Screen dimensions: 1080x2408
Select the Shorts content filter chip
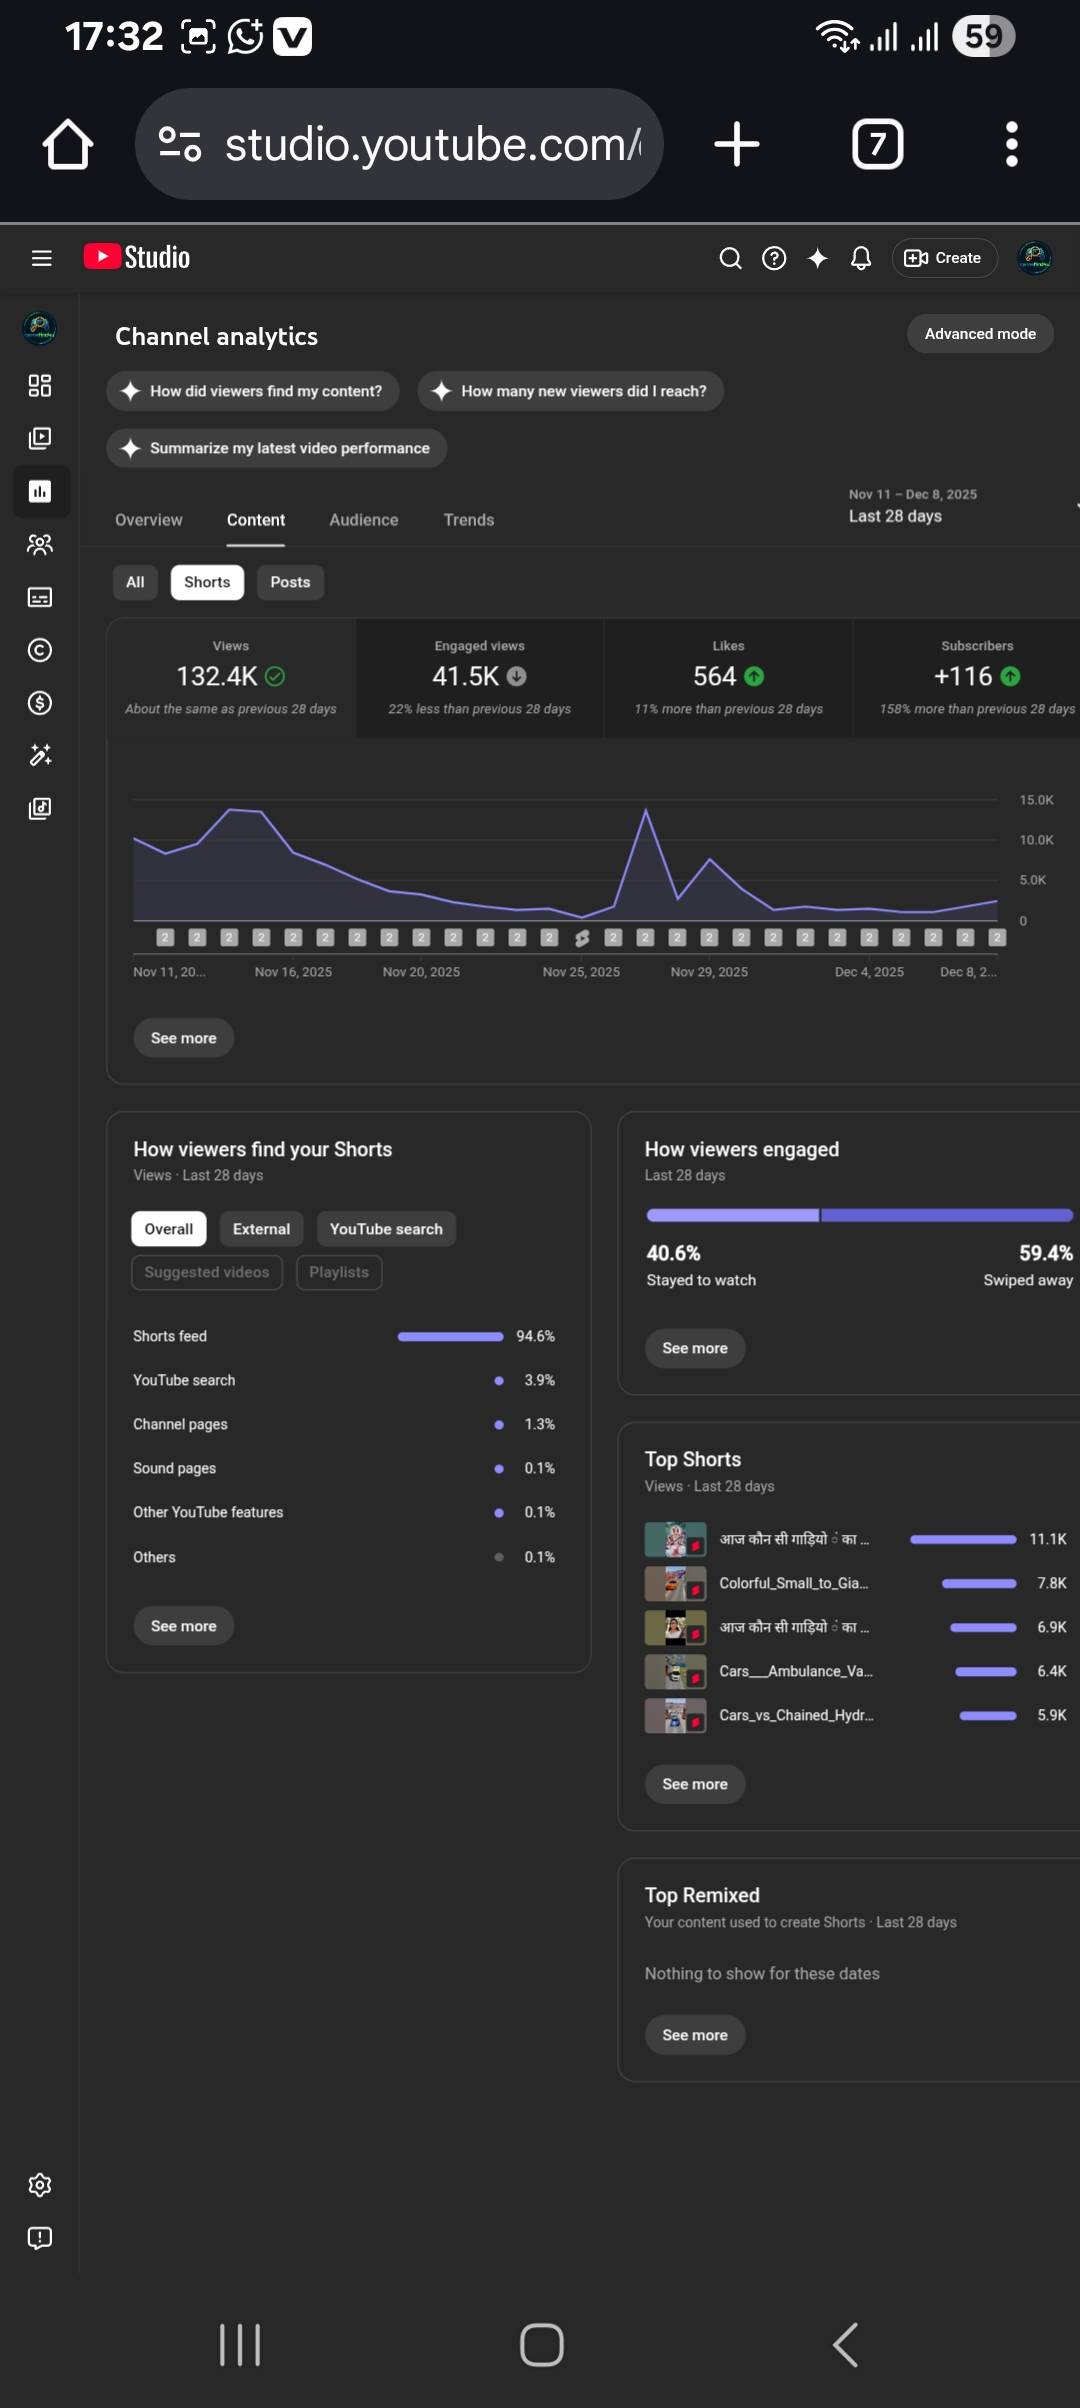[x=207, y=582]
